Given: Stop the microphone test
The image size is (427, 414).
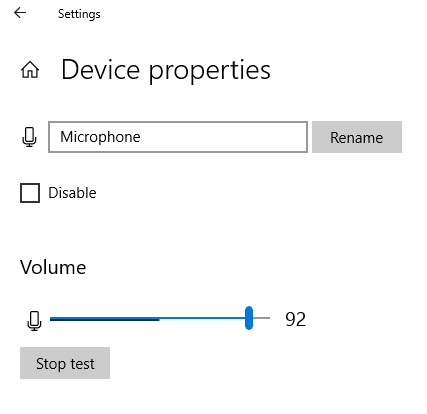Looking at the screenshot, I should pos(65,363).
